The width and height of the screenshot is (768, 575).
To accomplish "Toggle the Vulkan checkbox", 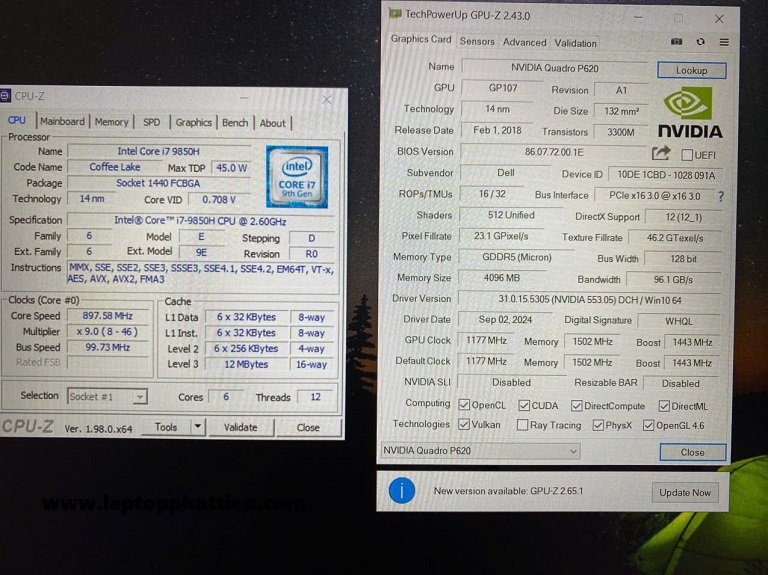I will click(464, 424).
